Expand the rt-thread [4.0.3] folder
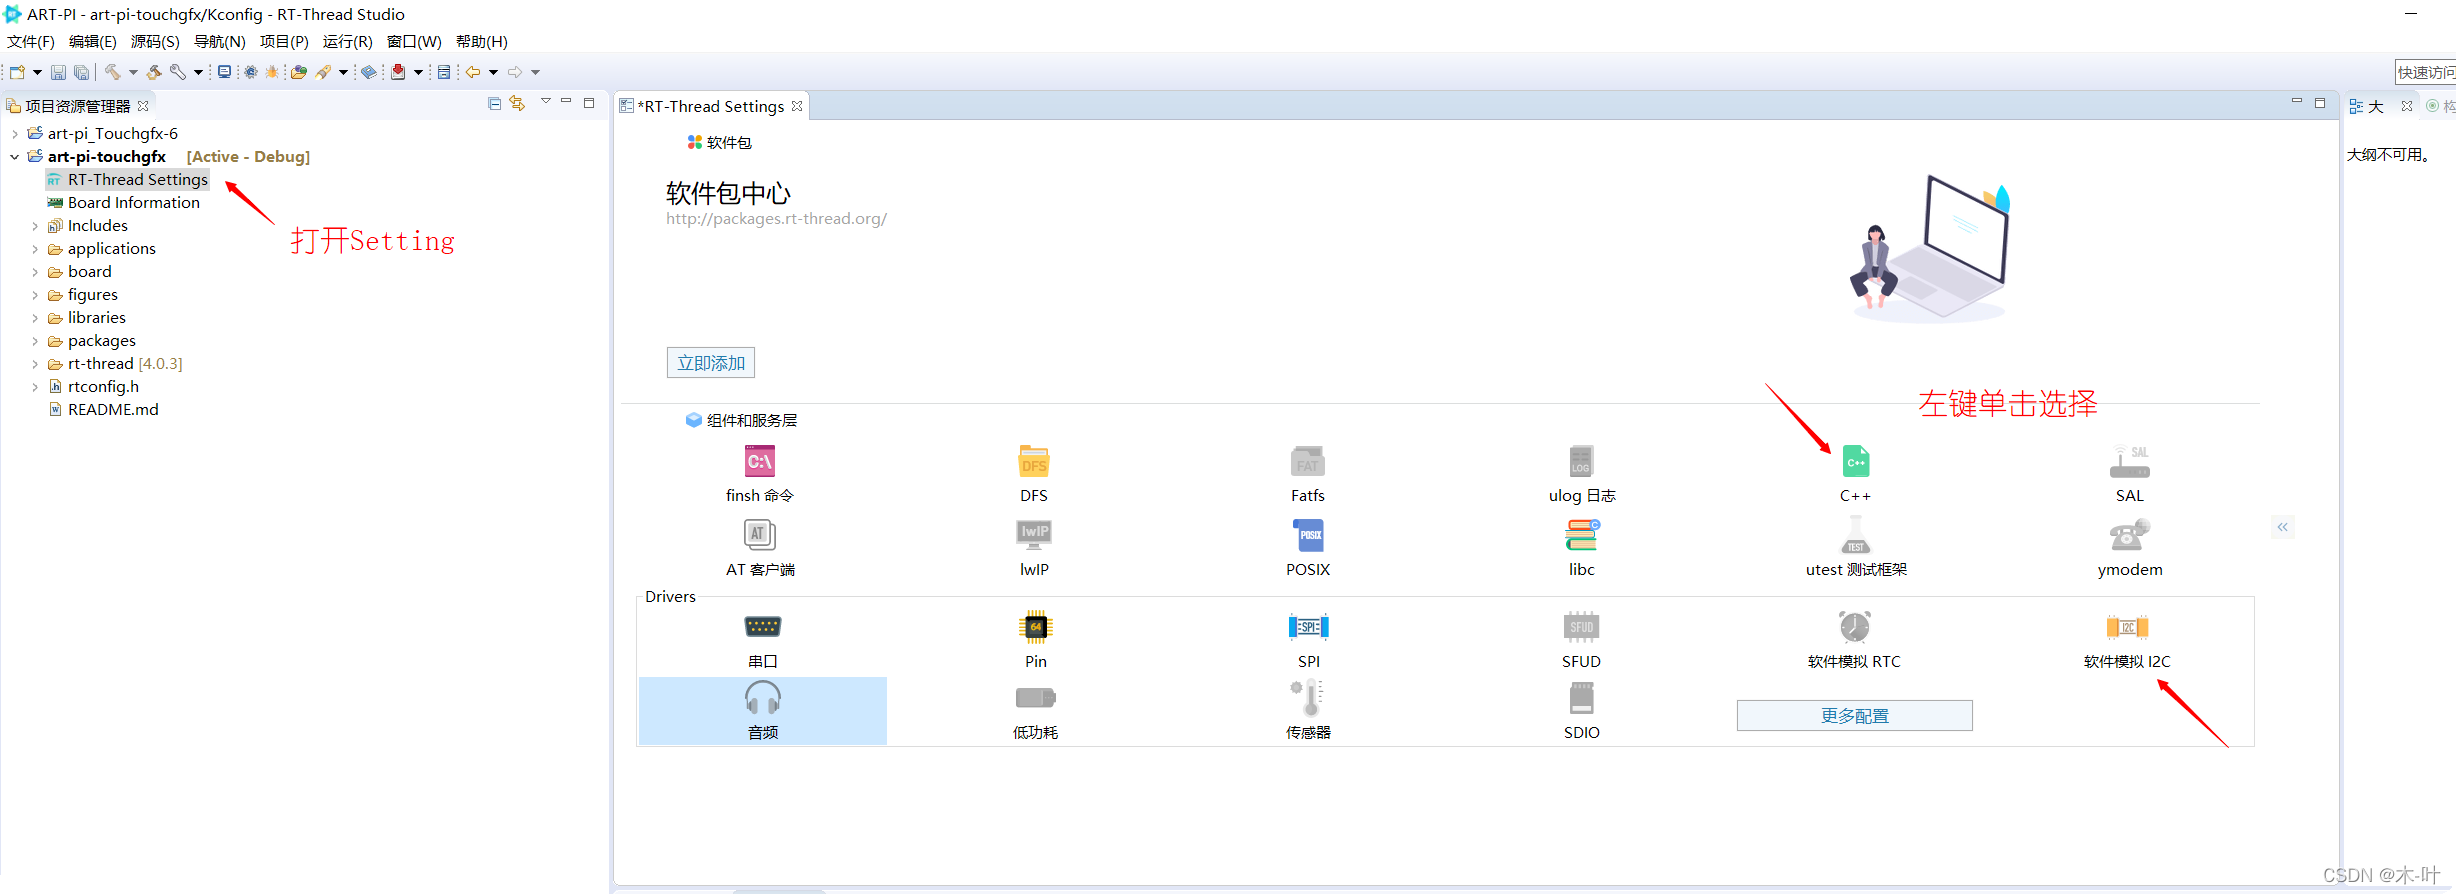 click(x=35, y=364)
